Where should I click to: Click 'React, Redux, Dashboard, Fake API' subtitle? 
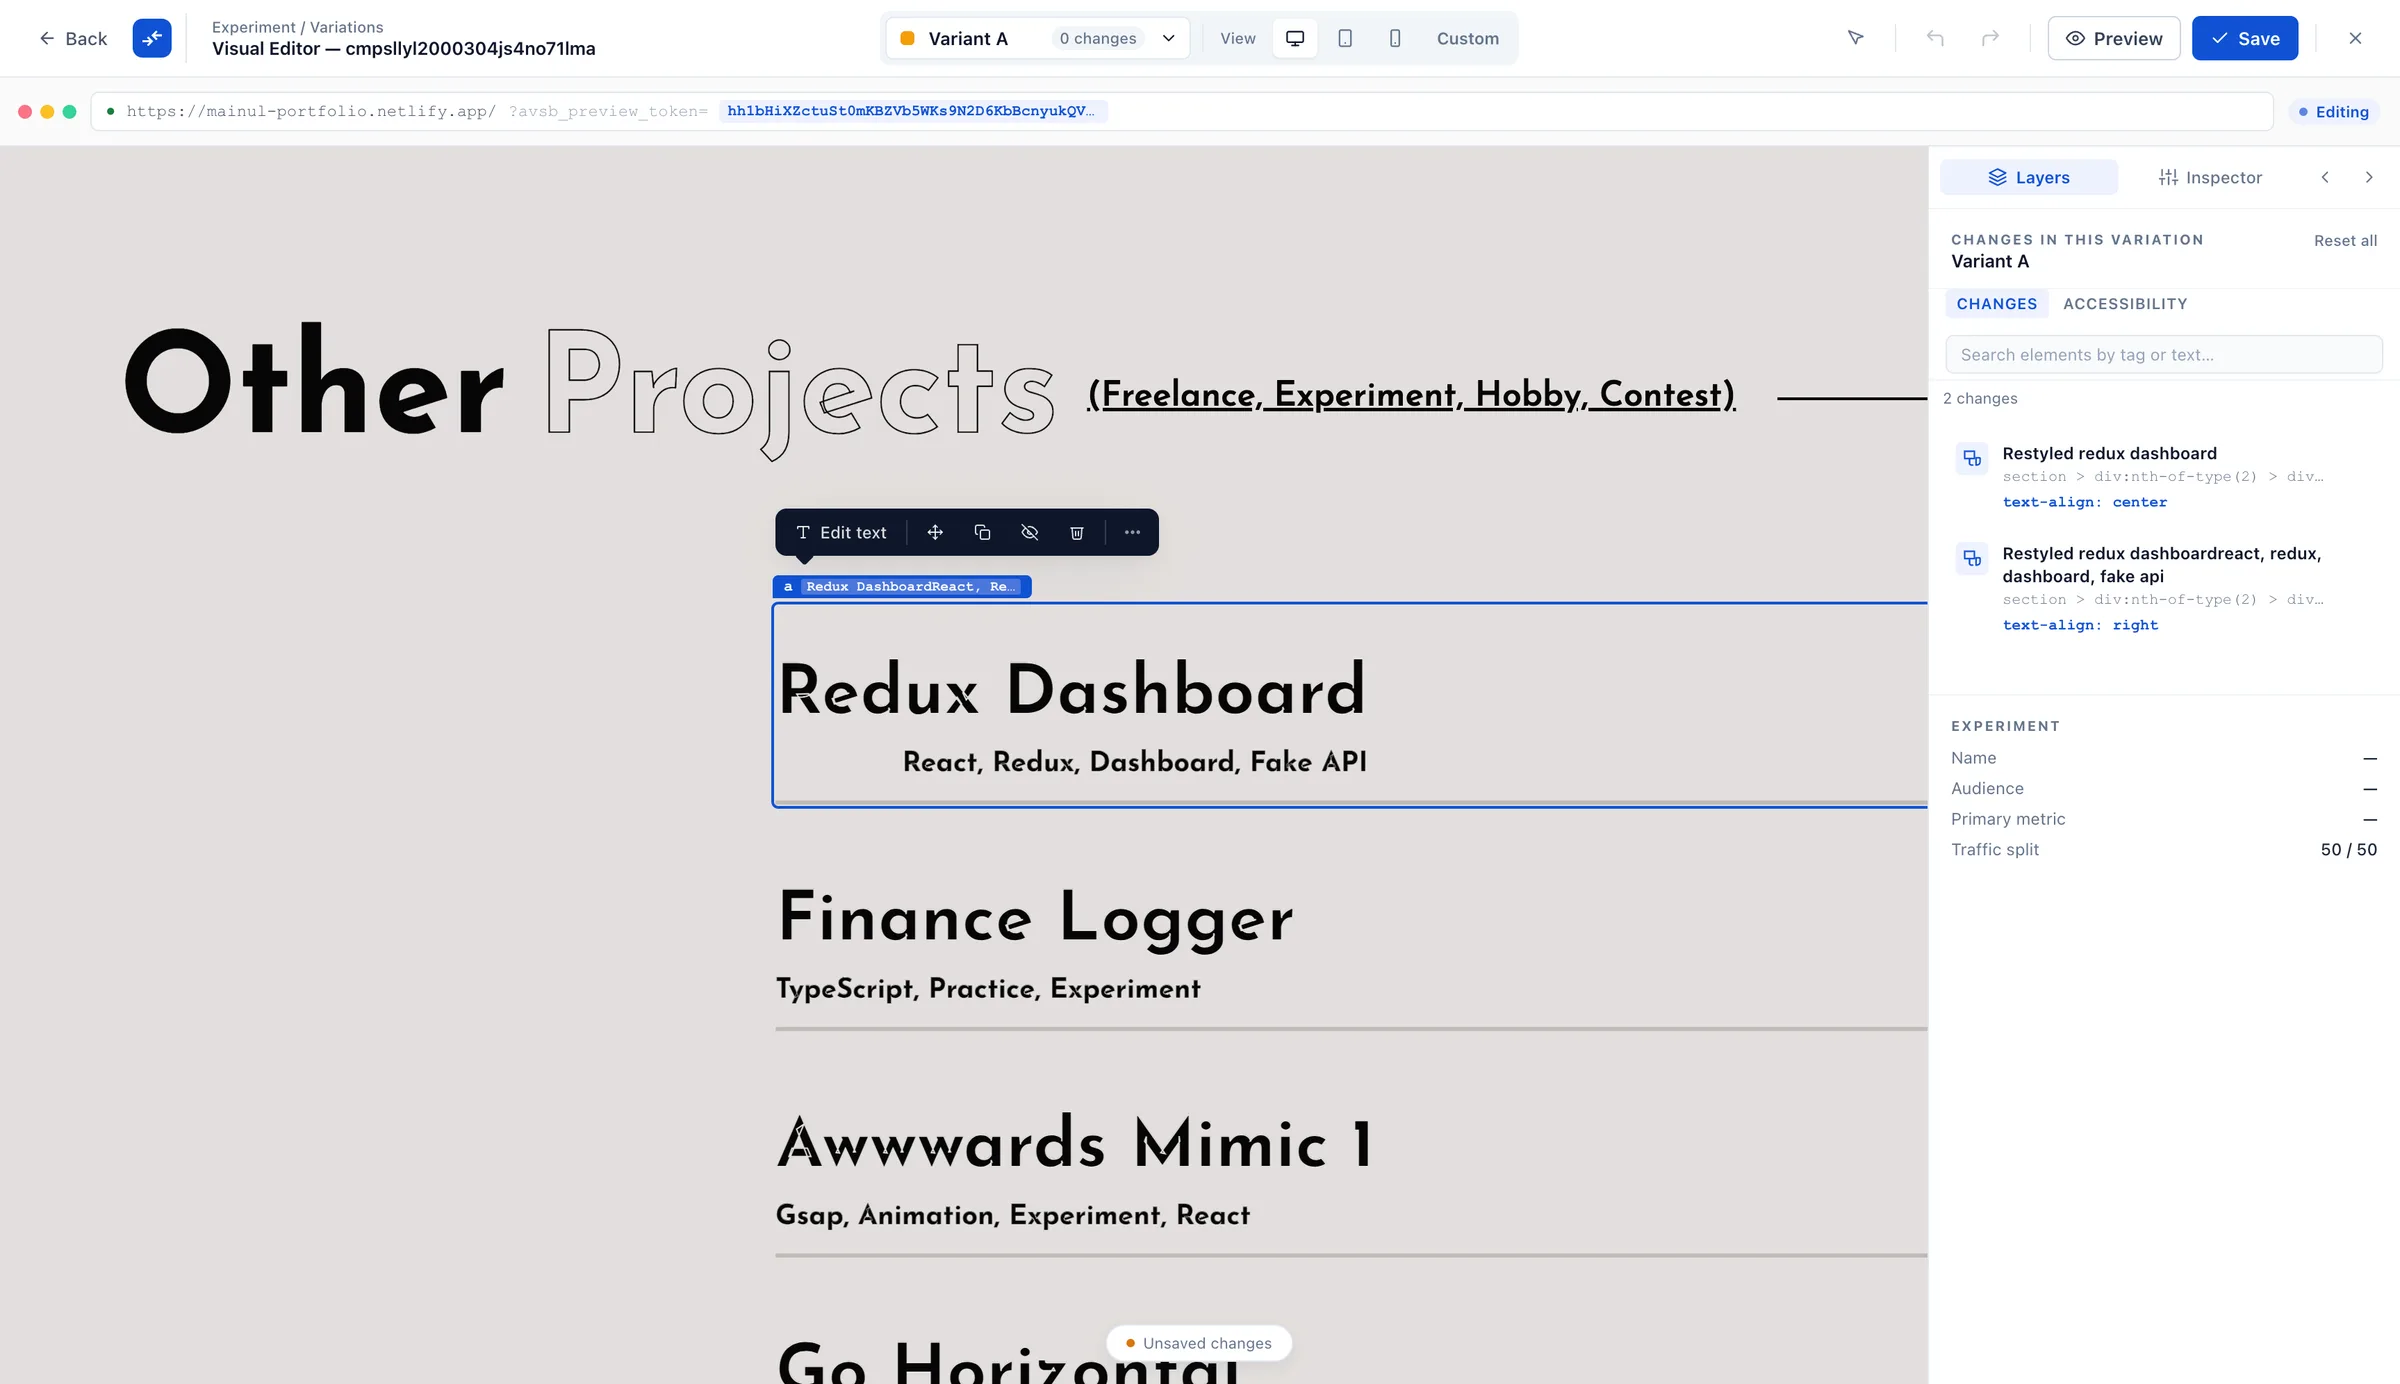click(x=1134, y=762)
